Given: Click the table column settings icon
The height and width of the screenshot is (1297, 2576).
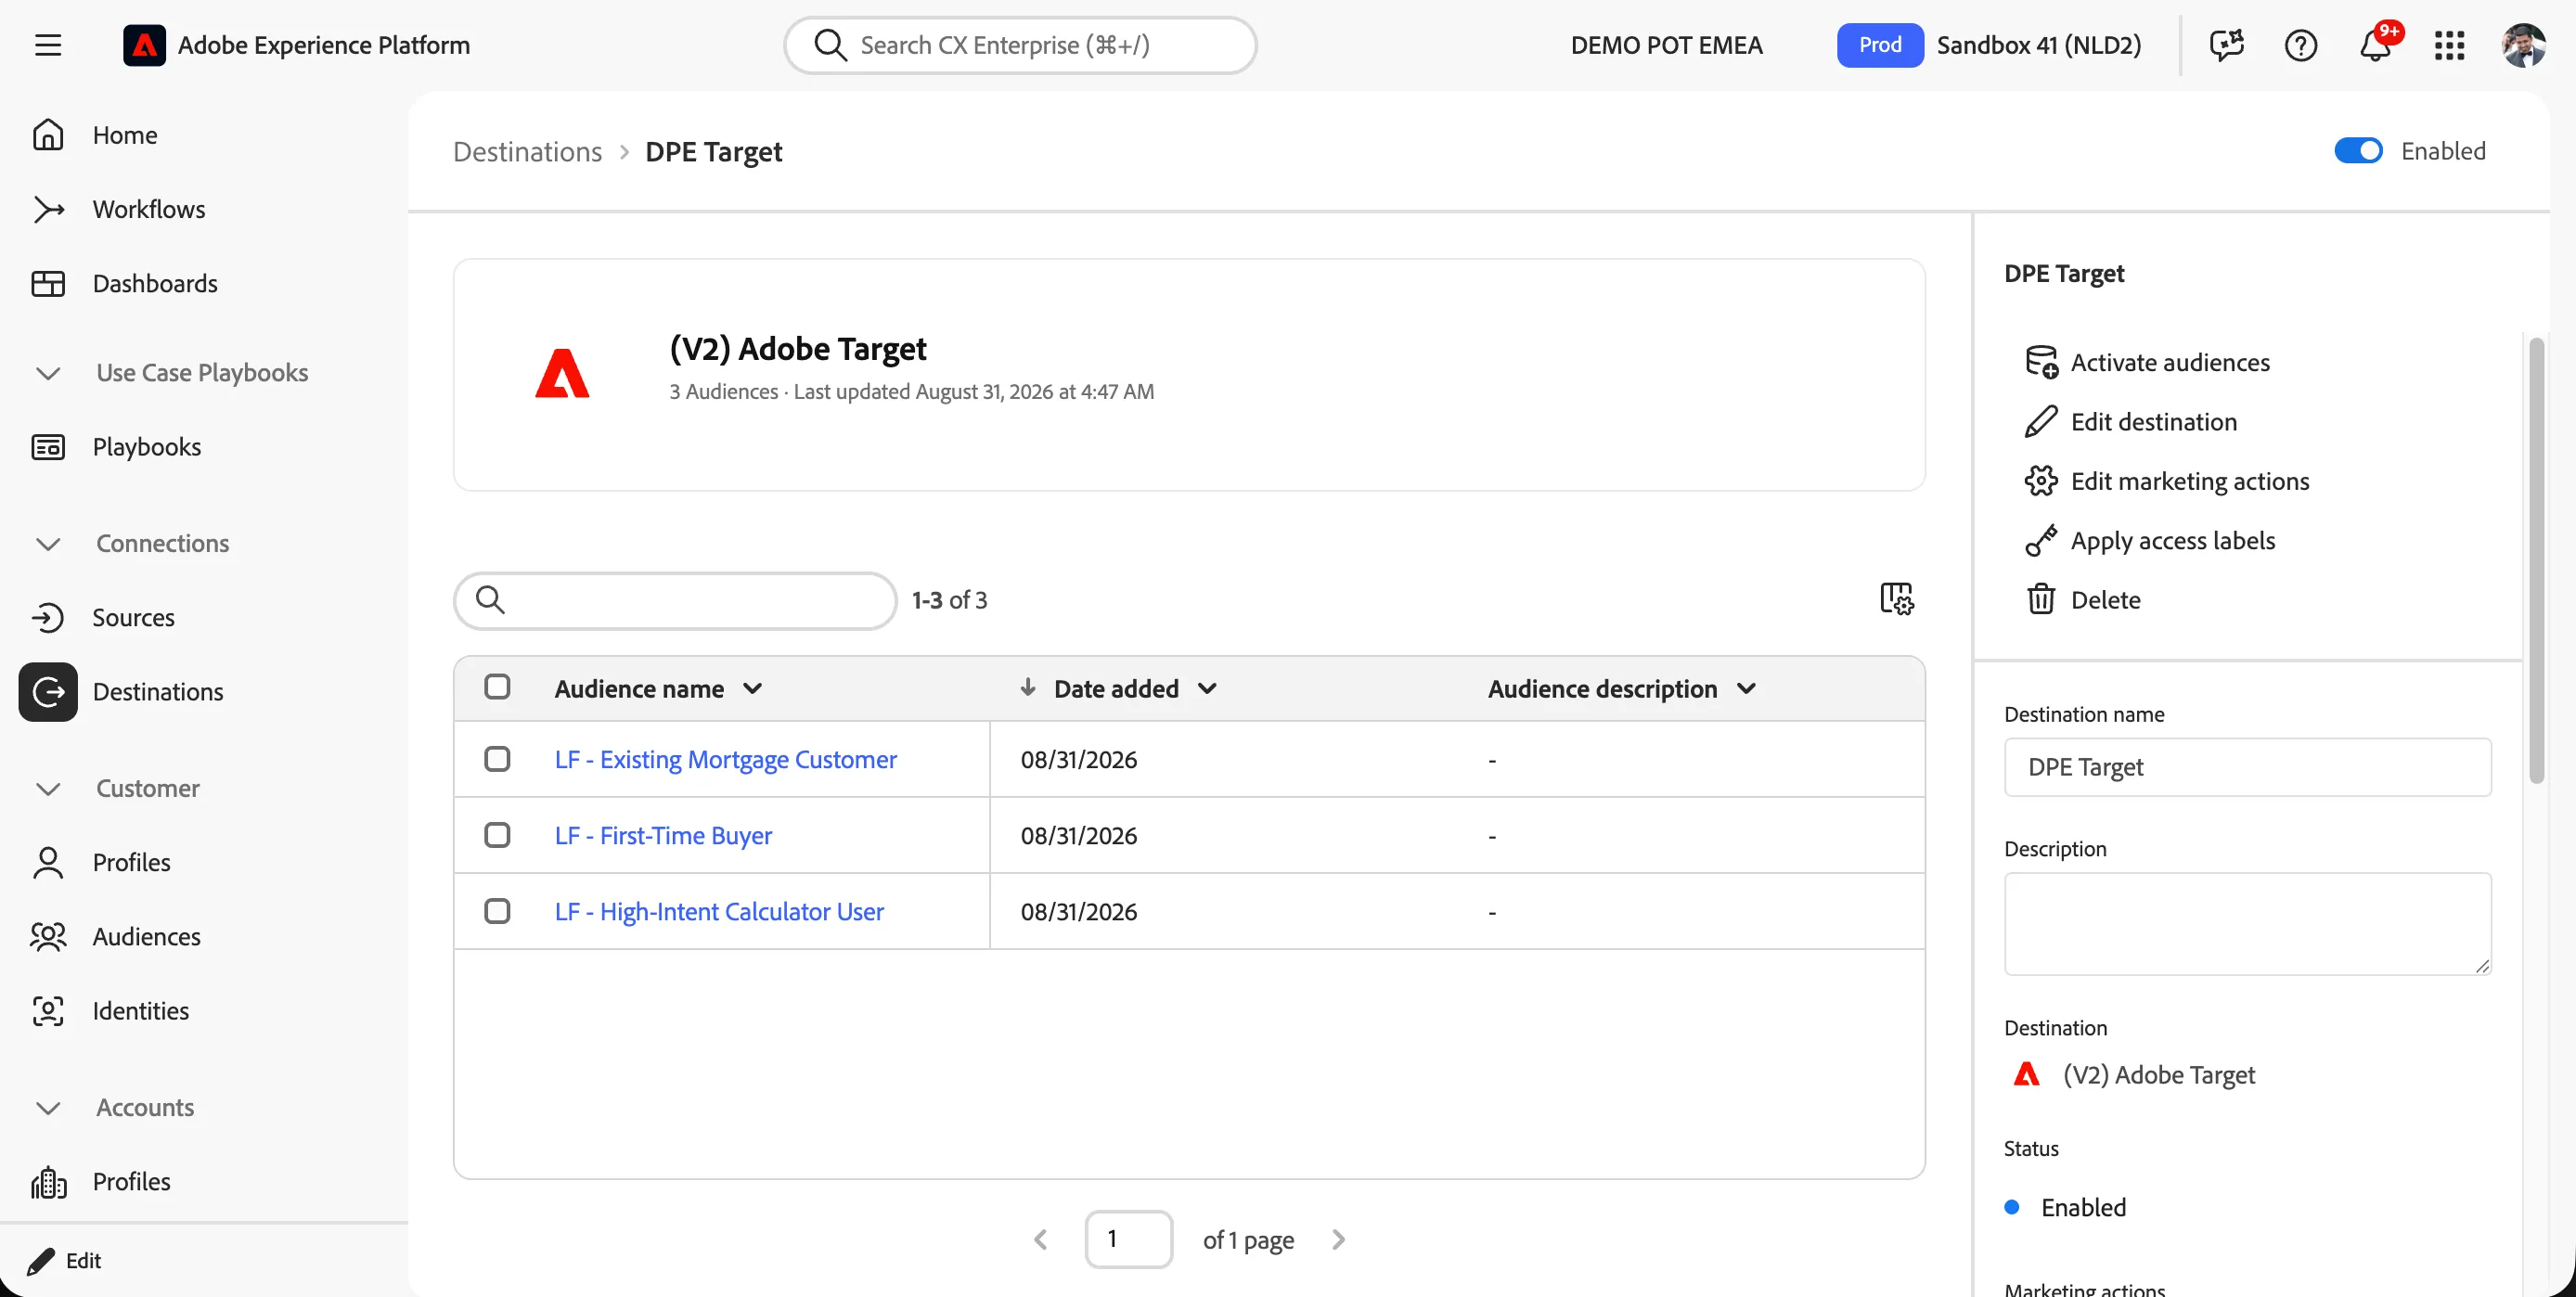Looking at the screenshot, I should [x=1896, y=599].
